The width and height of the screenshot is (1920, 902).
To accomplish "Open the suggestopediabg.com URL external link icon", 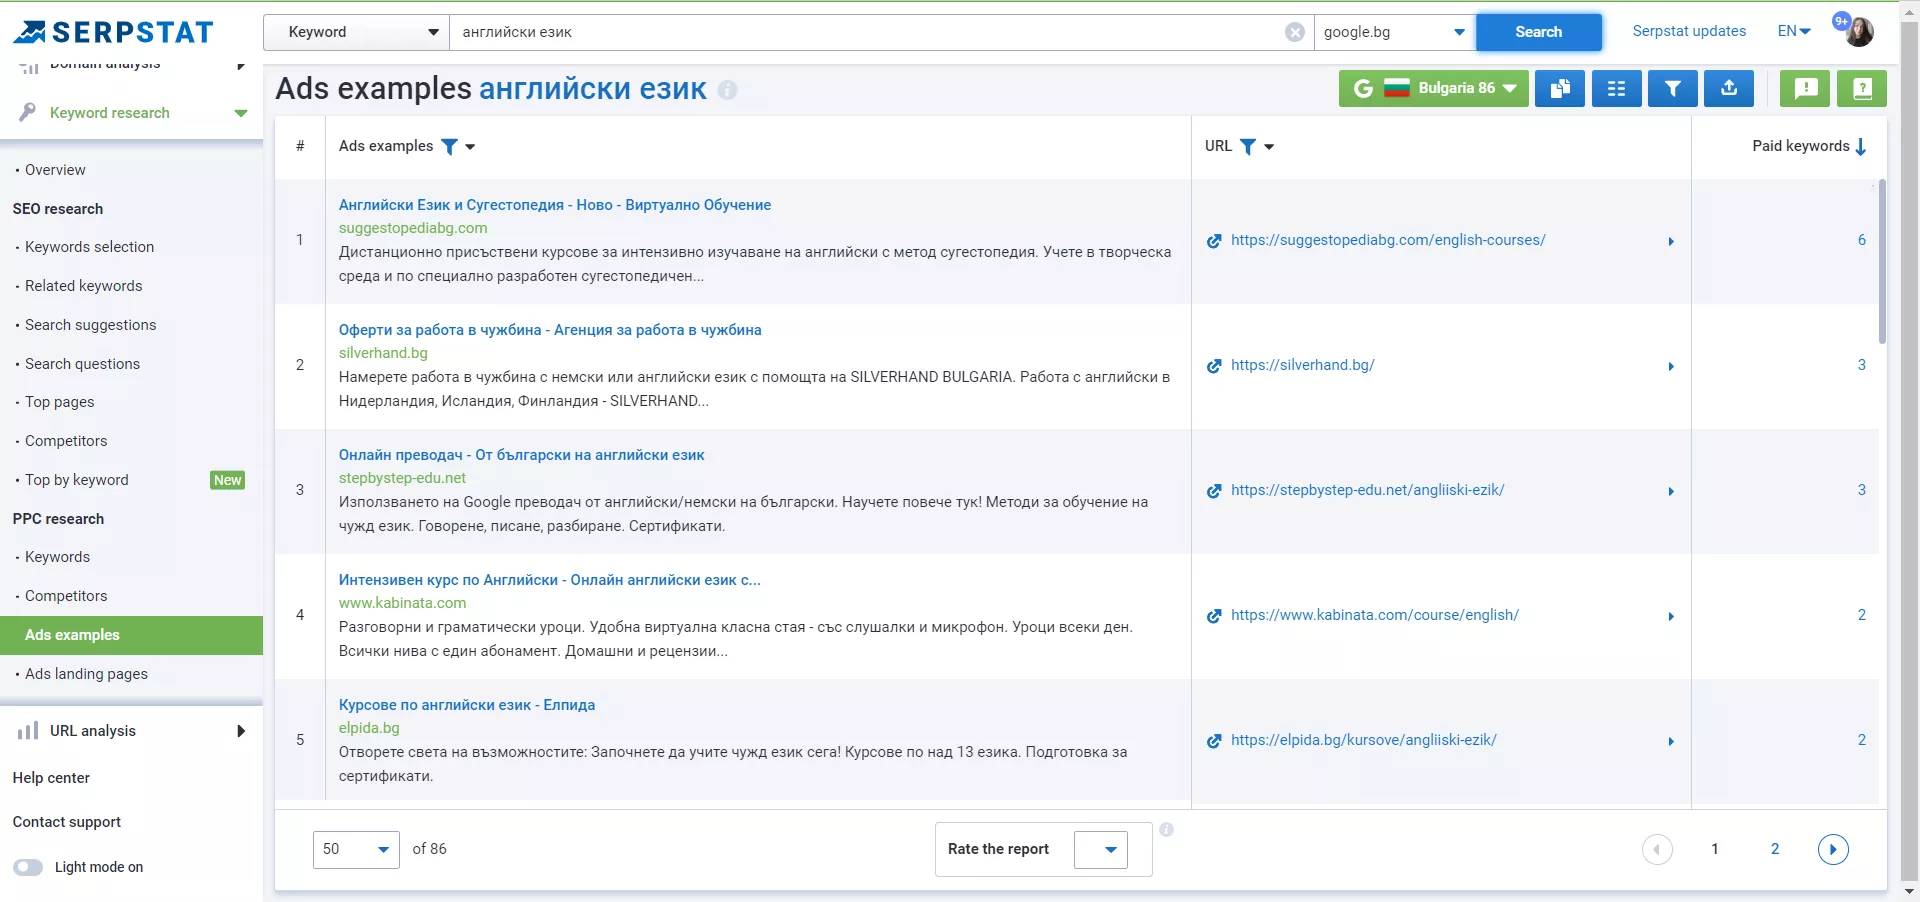I will (1214, 241).
